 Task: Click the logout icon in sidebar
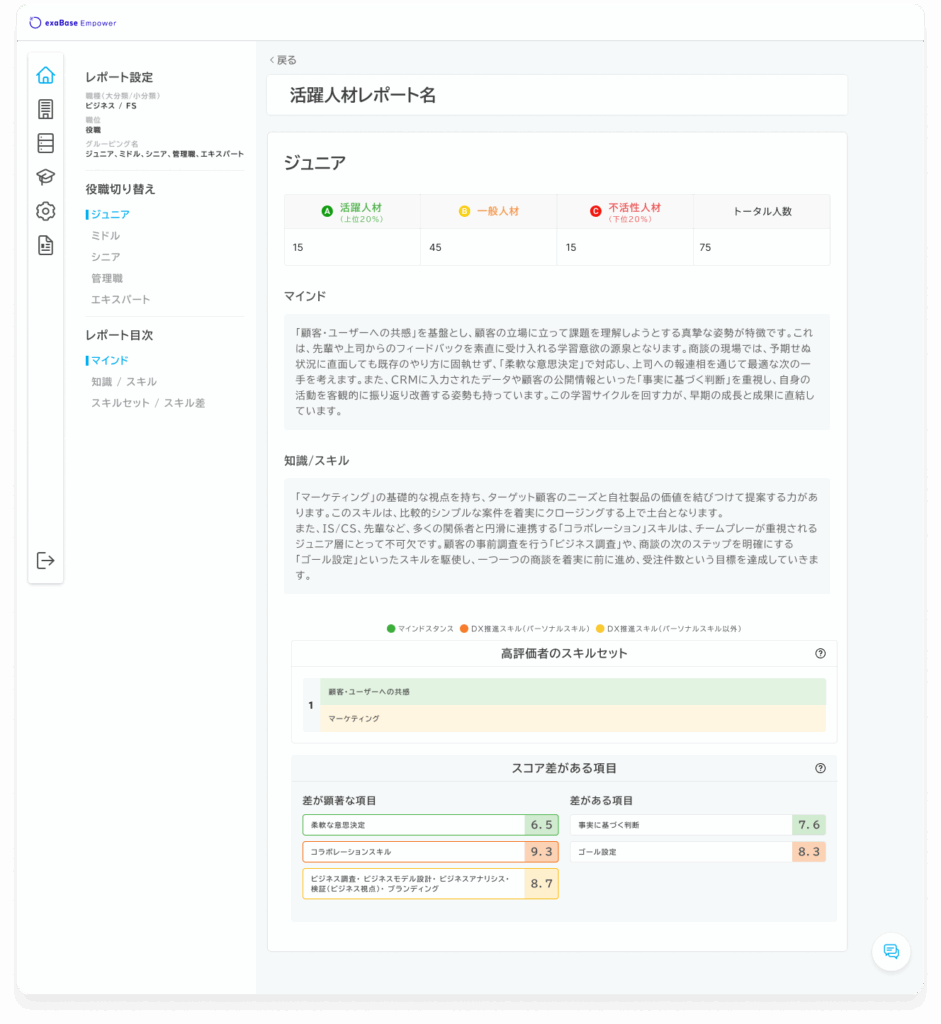coord(45,560)
